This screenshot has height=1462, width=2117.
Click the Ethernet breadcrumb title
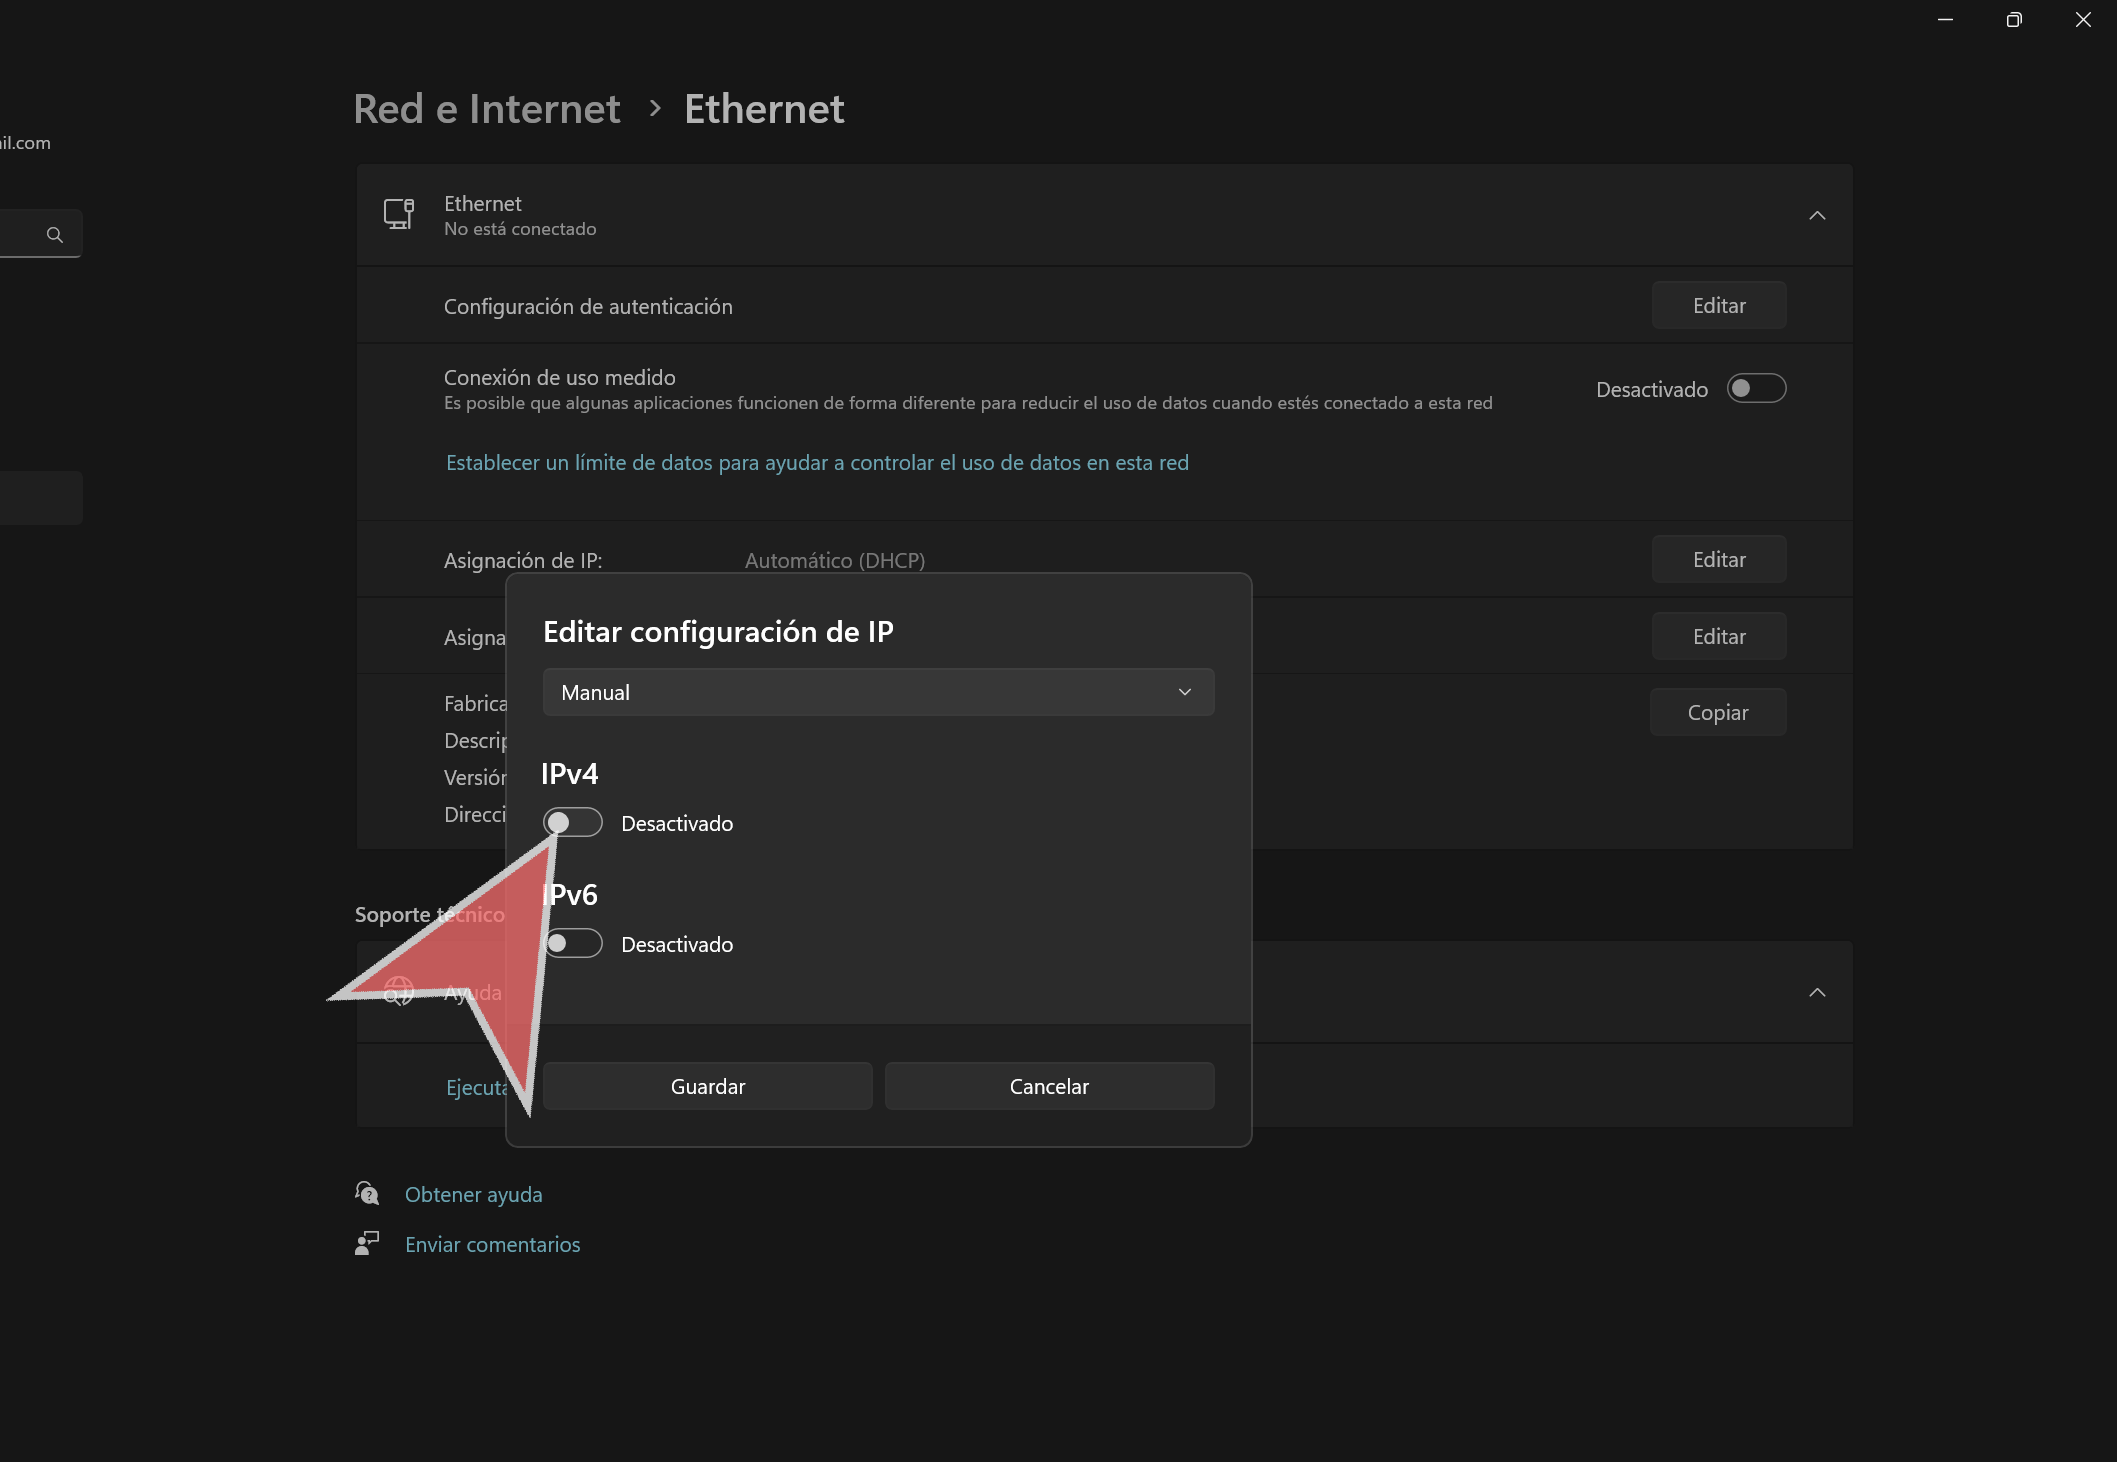click(764, 108)
